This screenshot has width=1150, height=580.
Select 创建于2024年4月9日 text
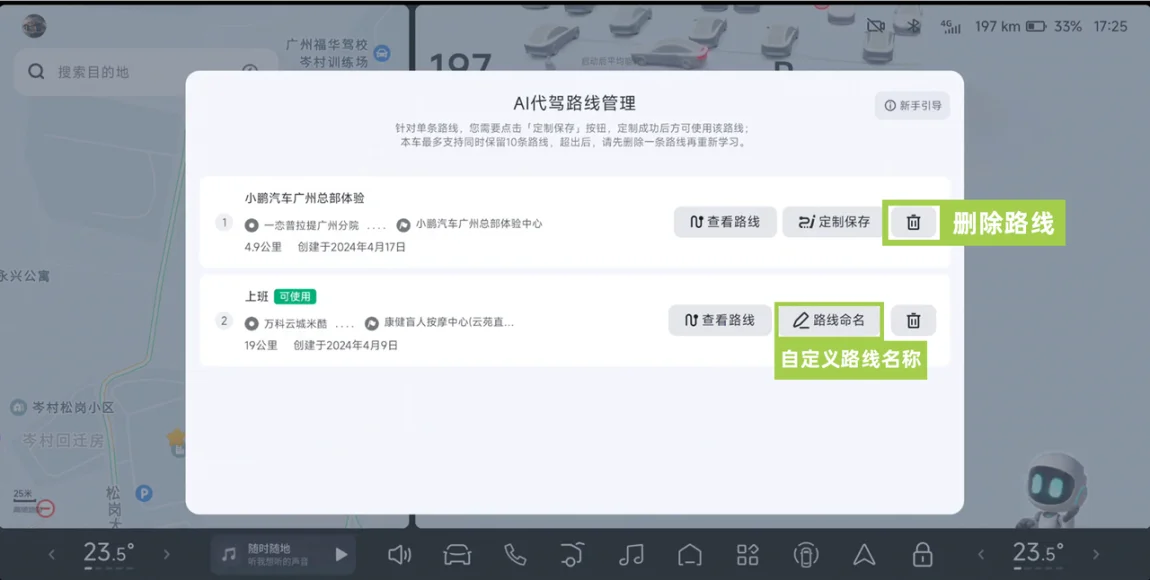point(345,345)
